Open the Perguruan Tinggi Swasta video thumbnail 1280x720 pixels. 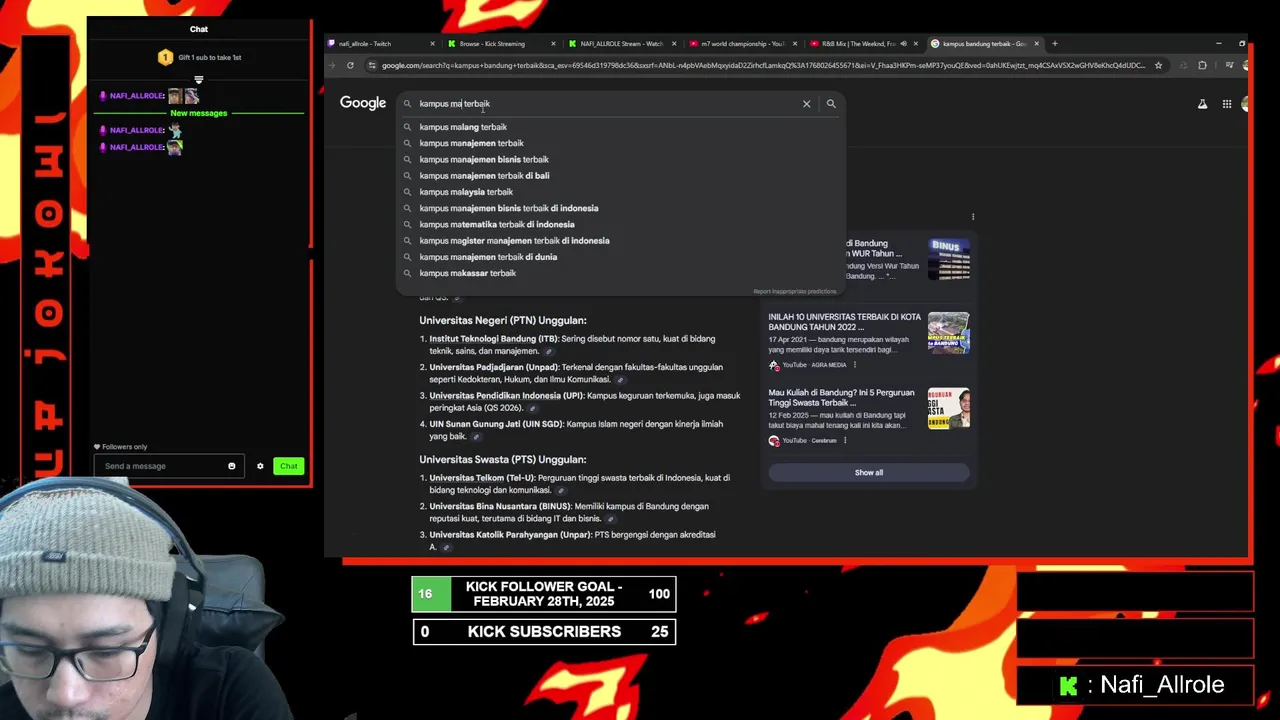pos(948,409)
